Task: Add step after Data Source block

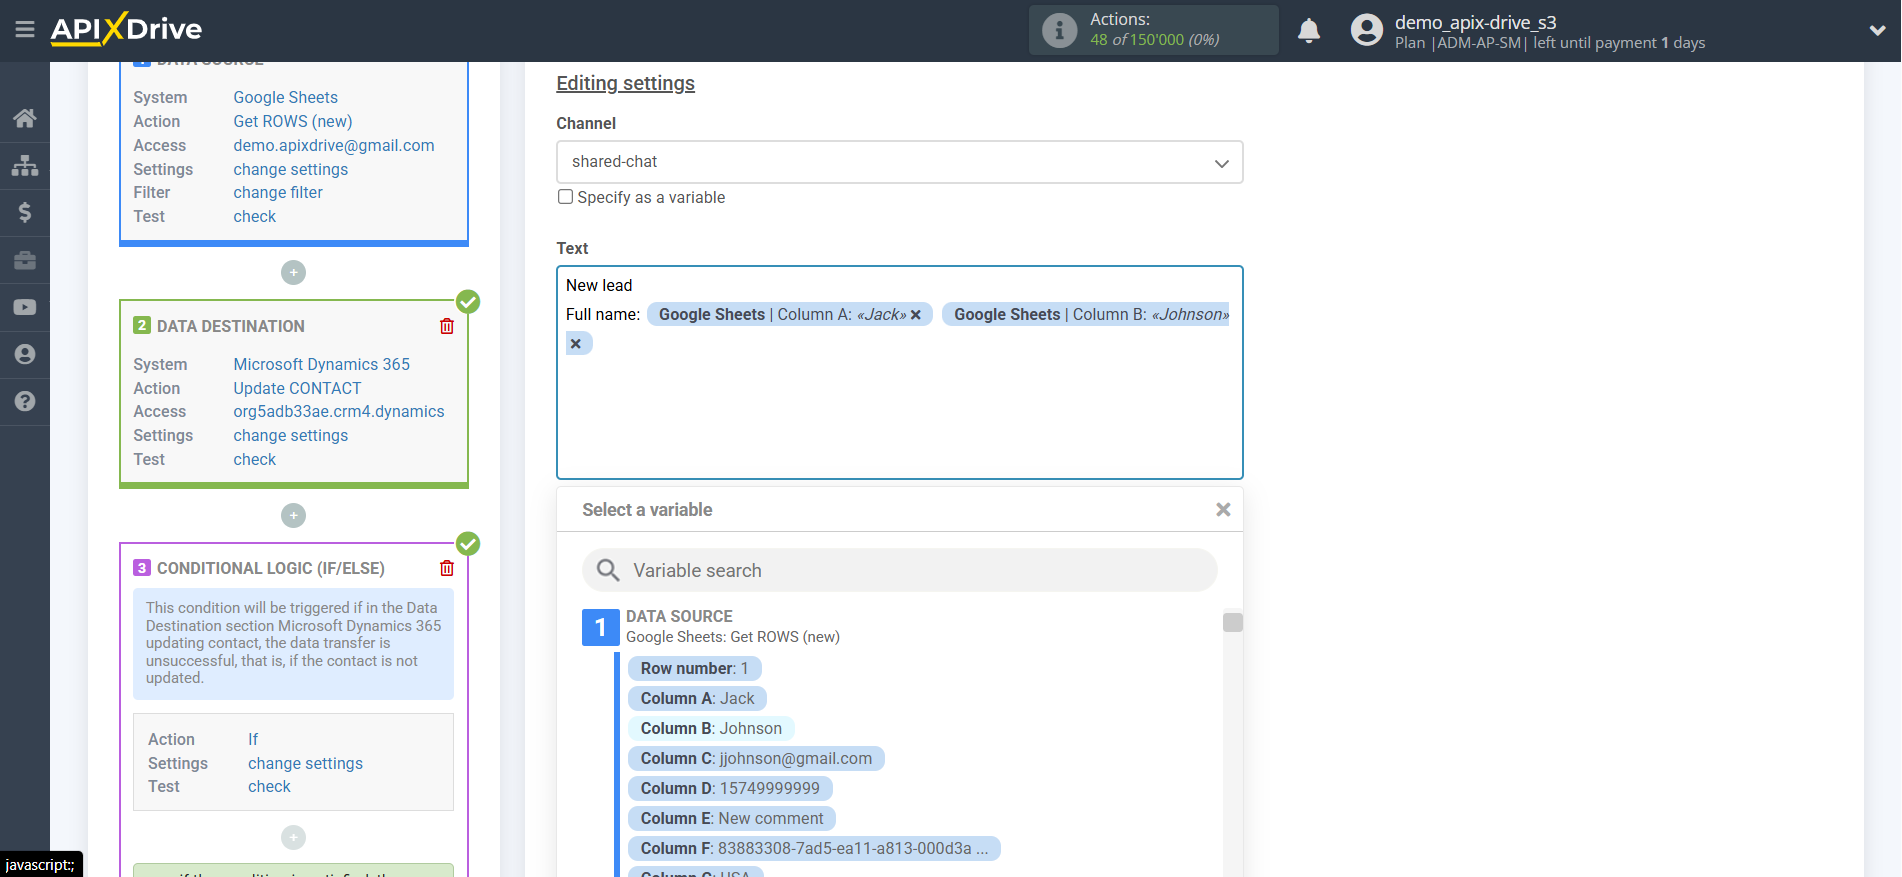Action: coord(293,272)
